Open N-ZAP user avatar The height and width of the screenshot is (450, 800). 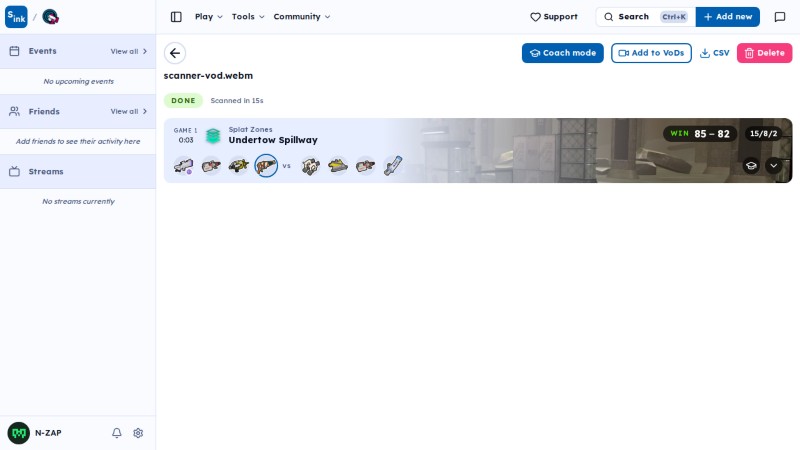[x=18, y=433]
